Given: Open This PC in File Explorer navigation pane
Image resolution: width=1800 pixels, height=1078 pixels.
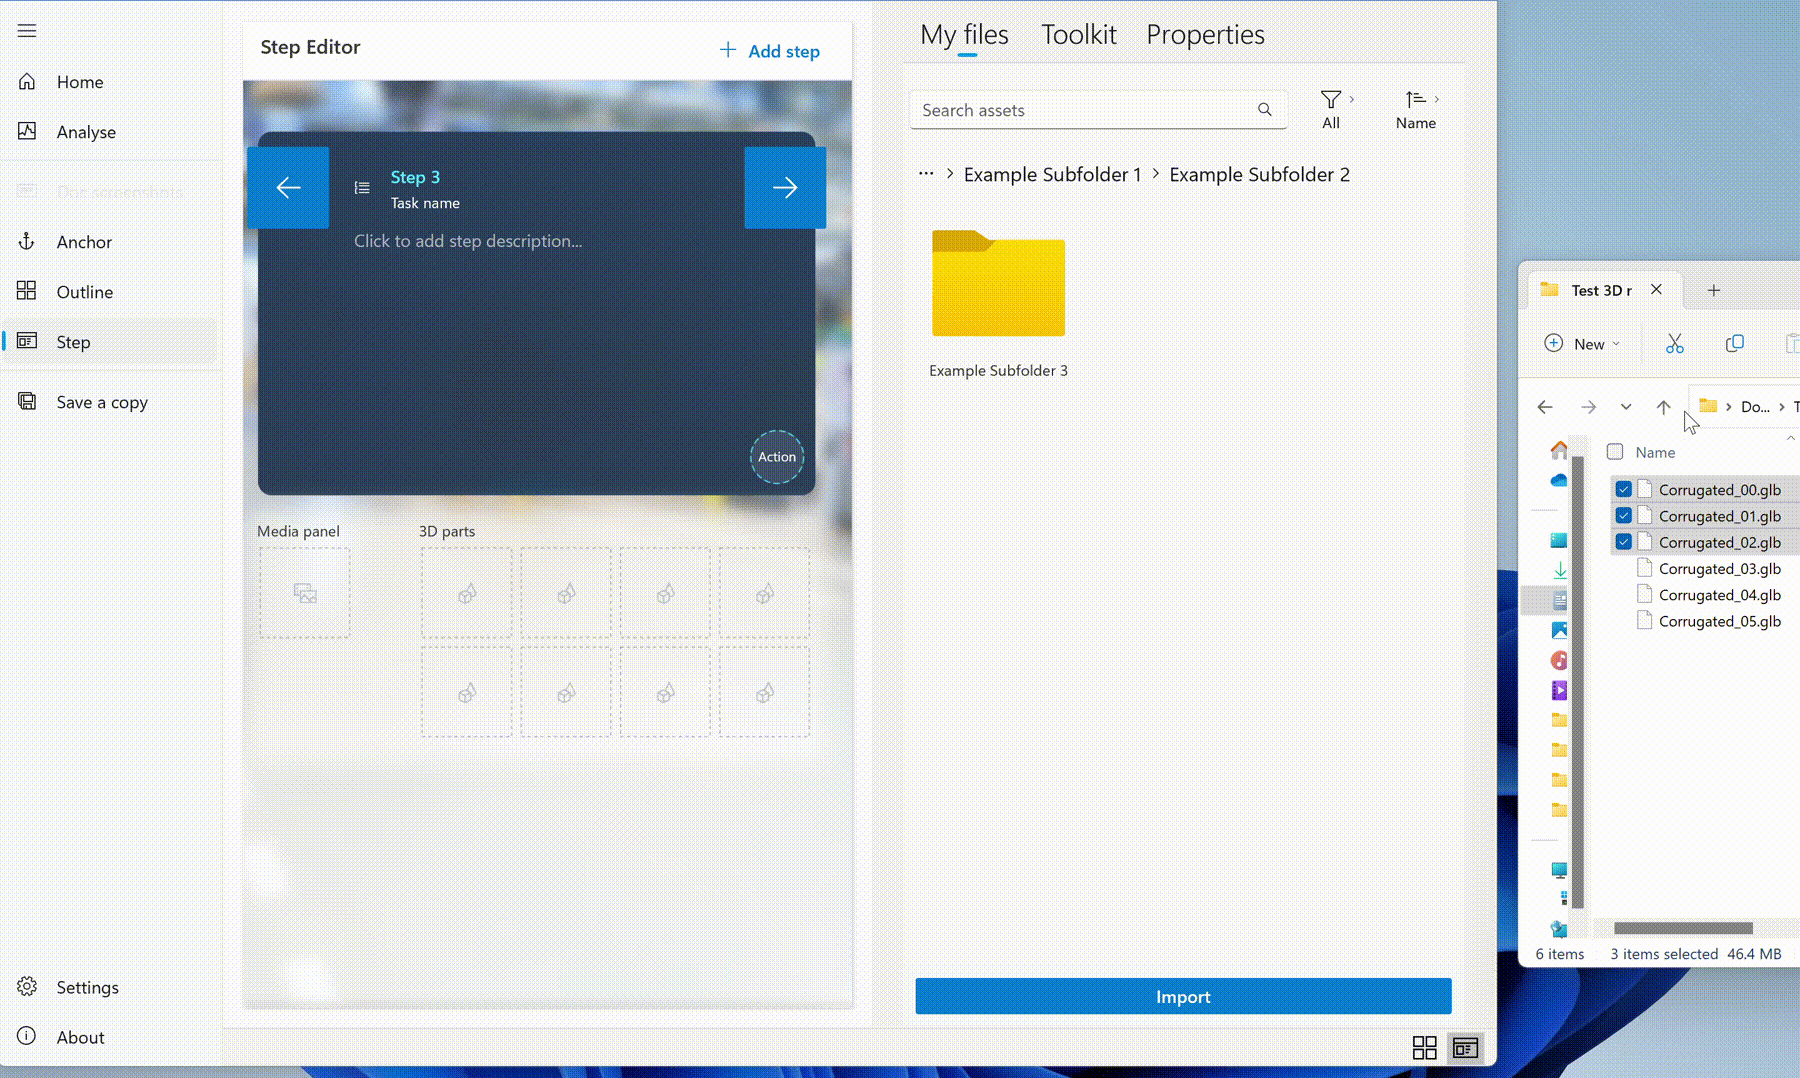Looking at the screenshot, I should 1559,870.
